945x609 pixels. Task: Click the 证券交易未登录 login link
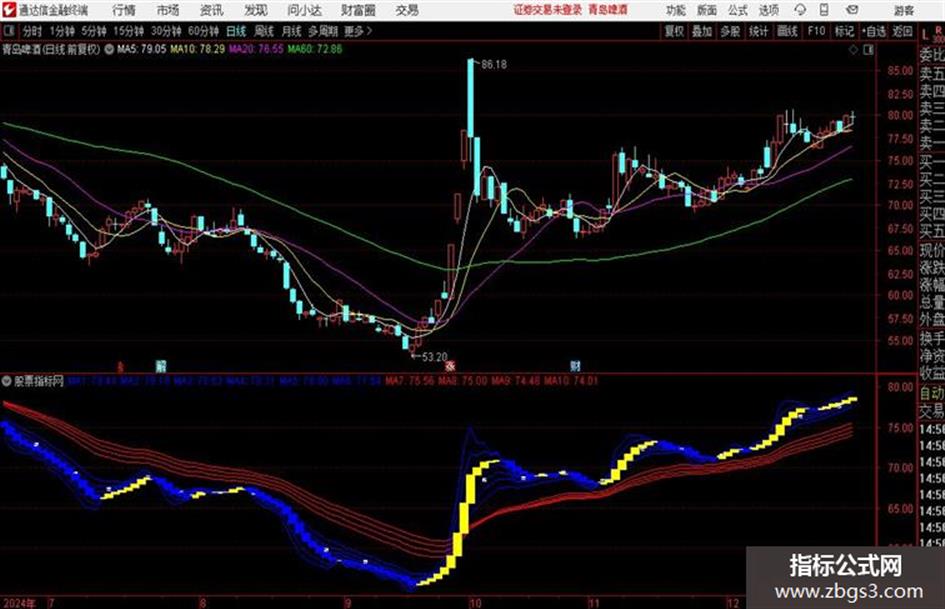tap(548, 10)
